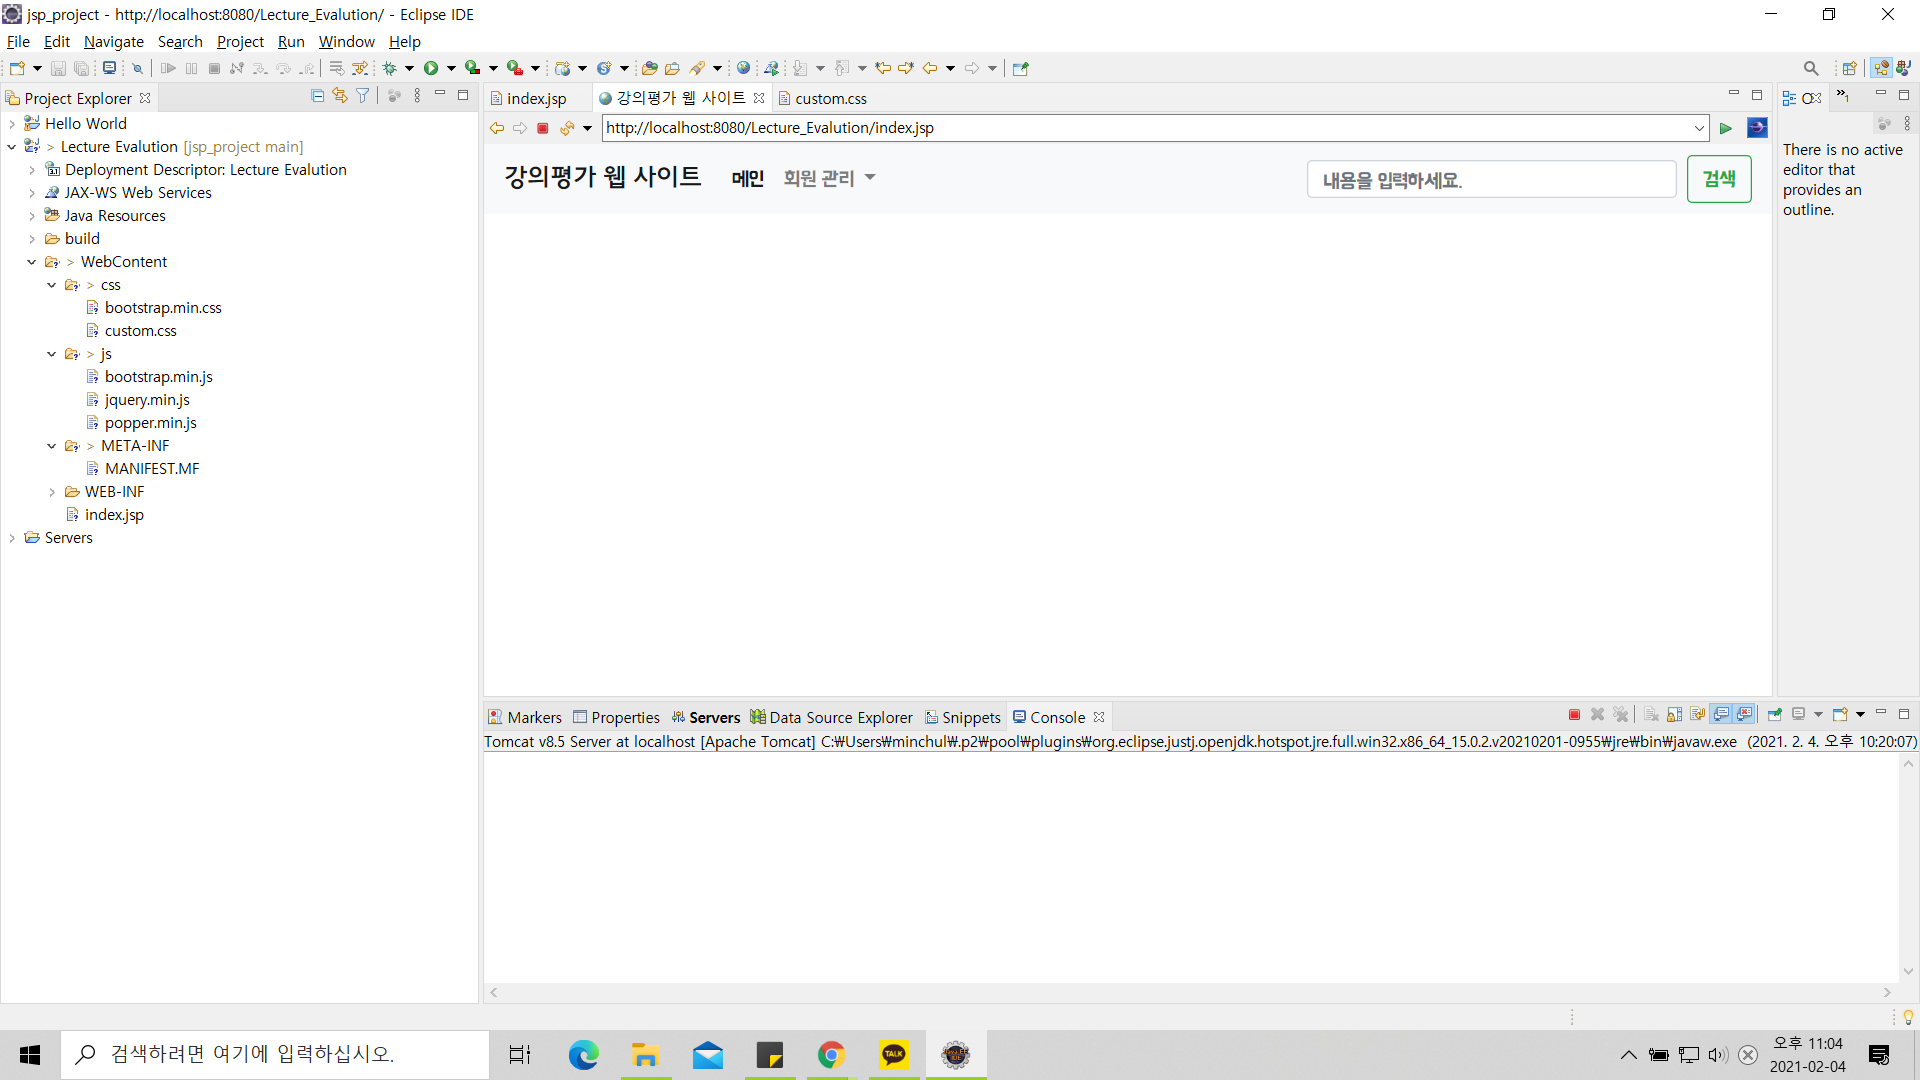
Task: Click green Go to URL arrow
Action: tap(1726, 128)
